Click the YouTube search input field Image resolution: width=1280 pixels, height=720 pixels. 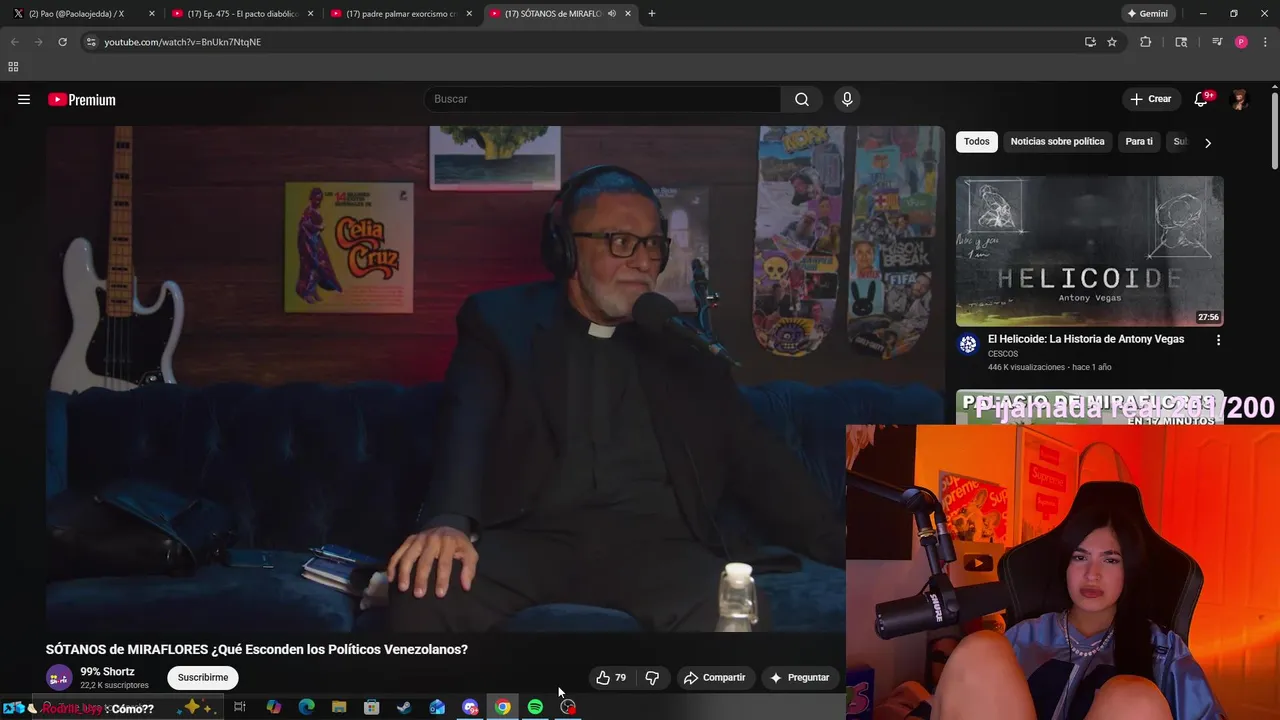tap(603, 99)
